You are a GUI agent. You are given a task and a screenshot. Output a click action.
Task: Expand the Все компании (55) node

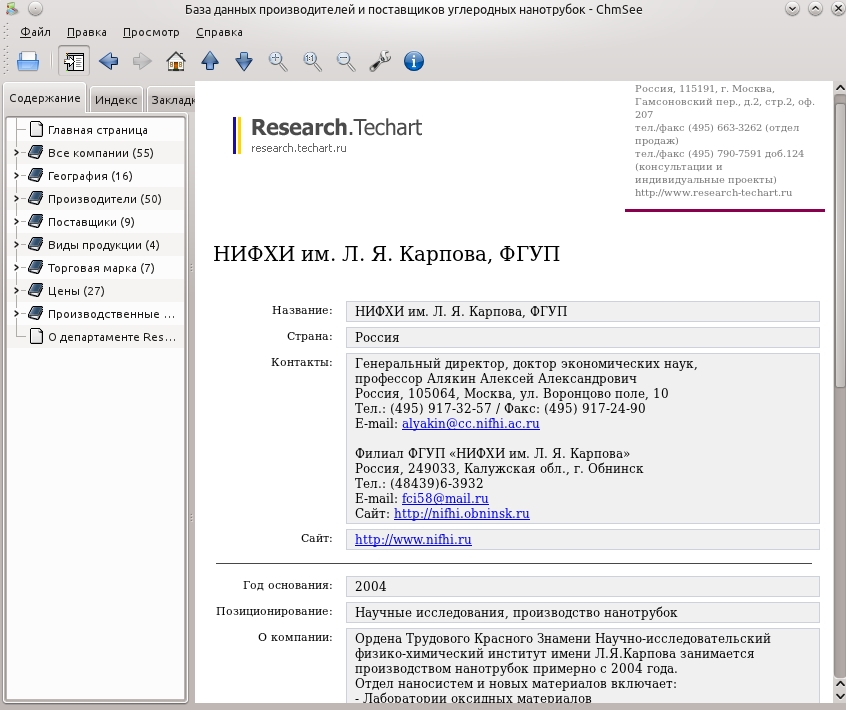(x=16, y=153)
